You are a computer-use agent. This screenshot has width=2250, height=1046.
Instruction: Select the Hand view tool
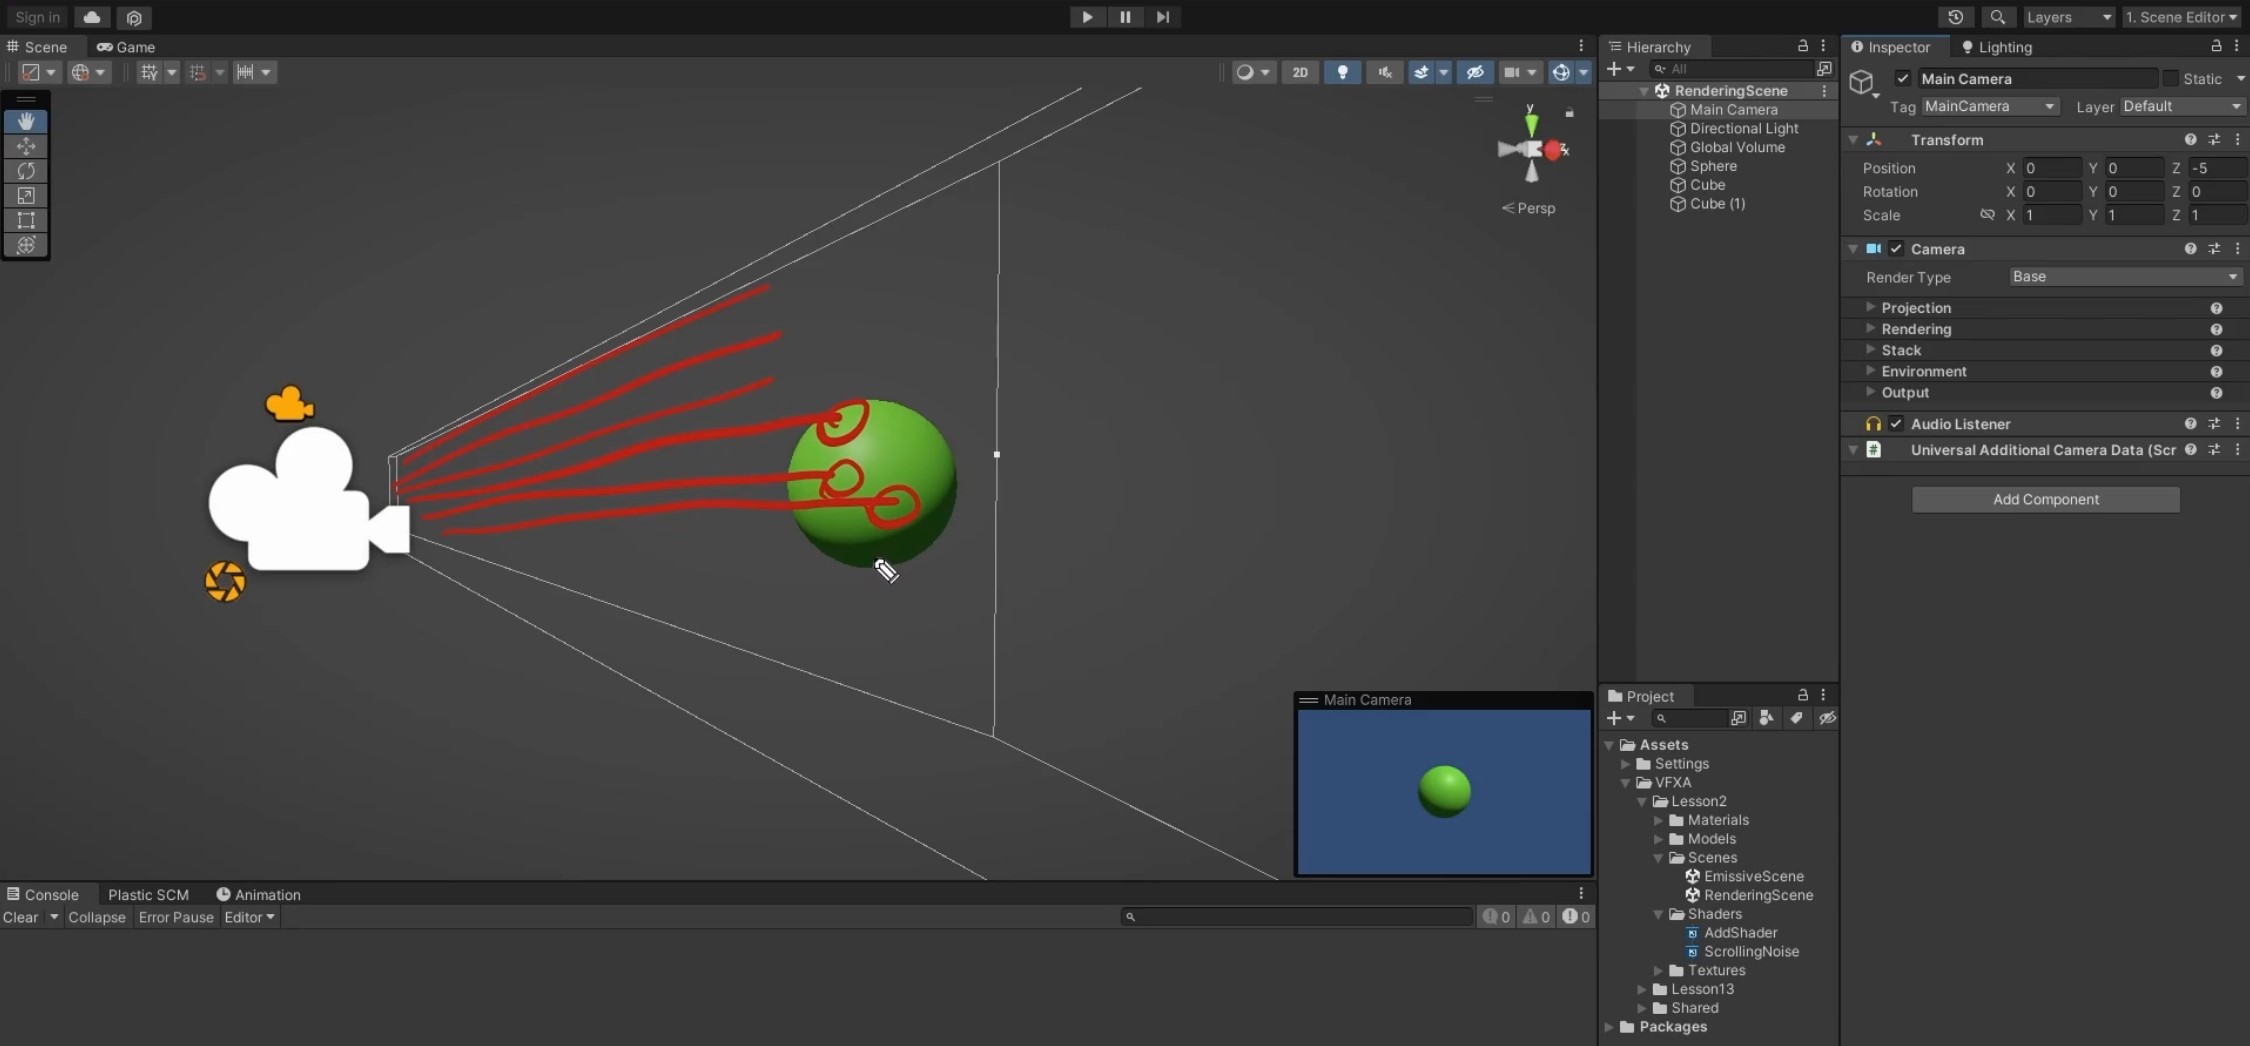[x=26, y=121]
